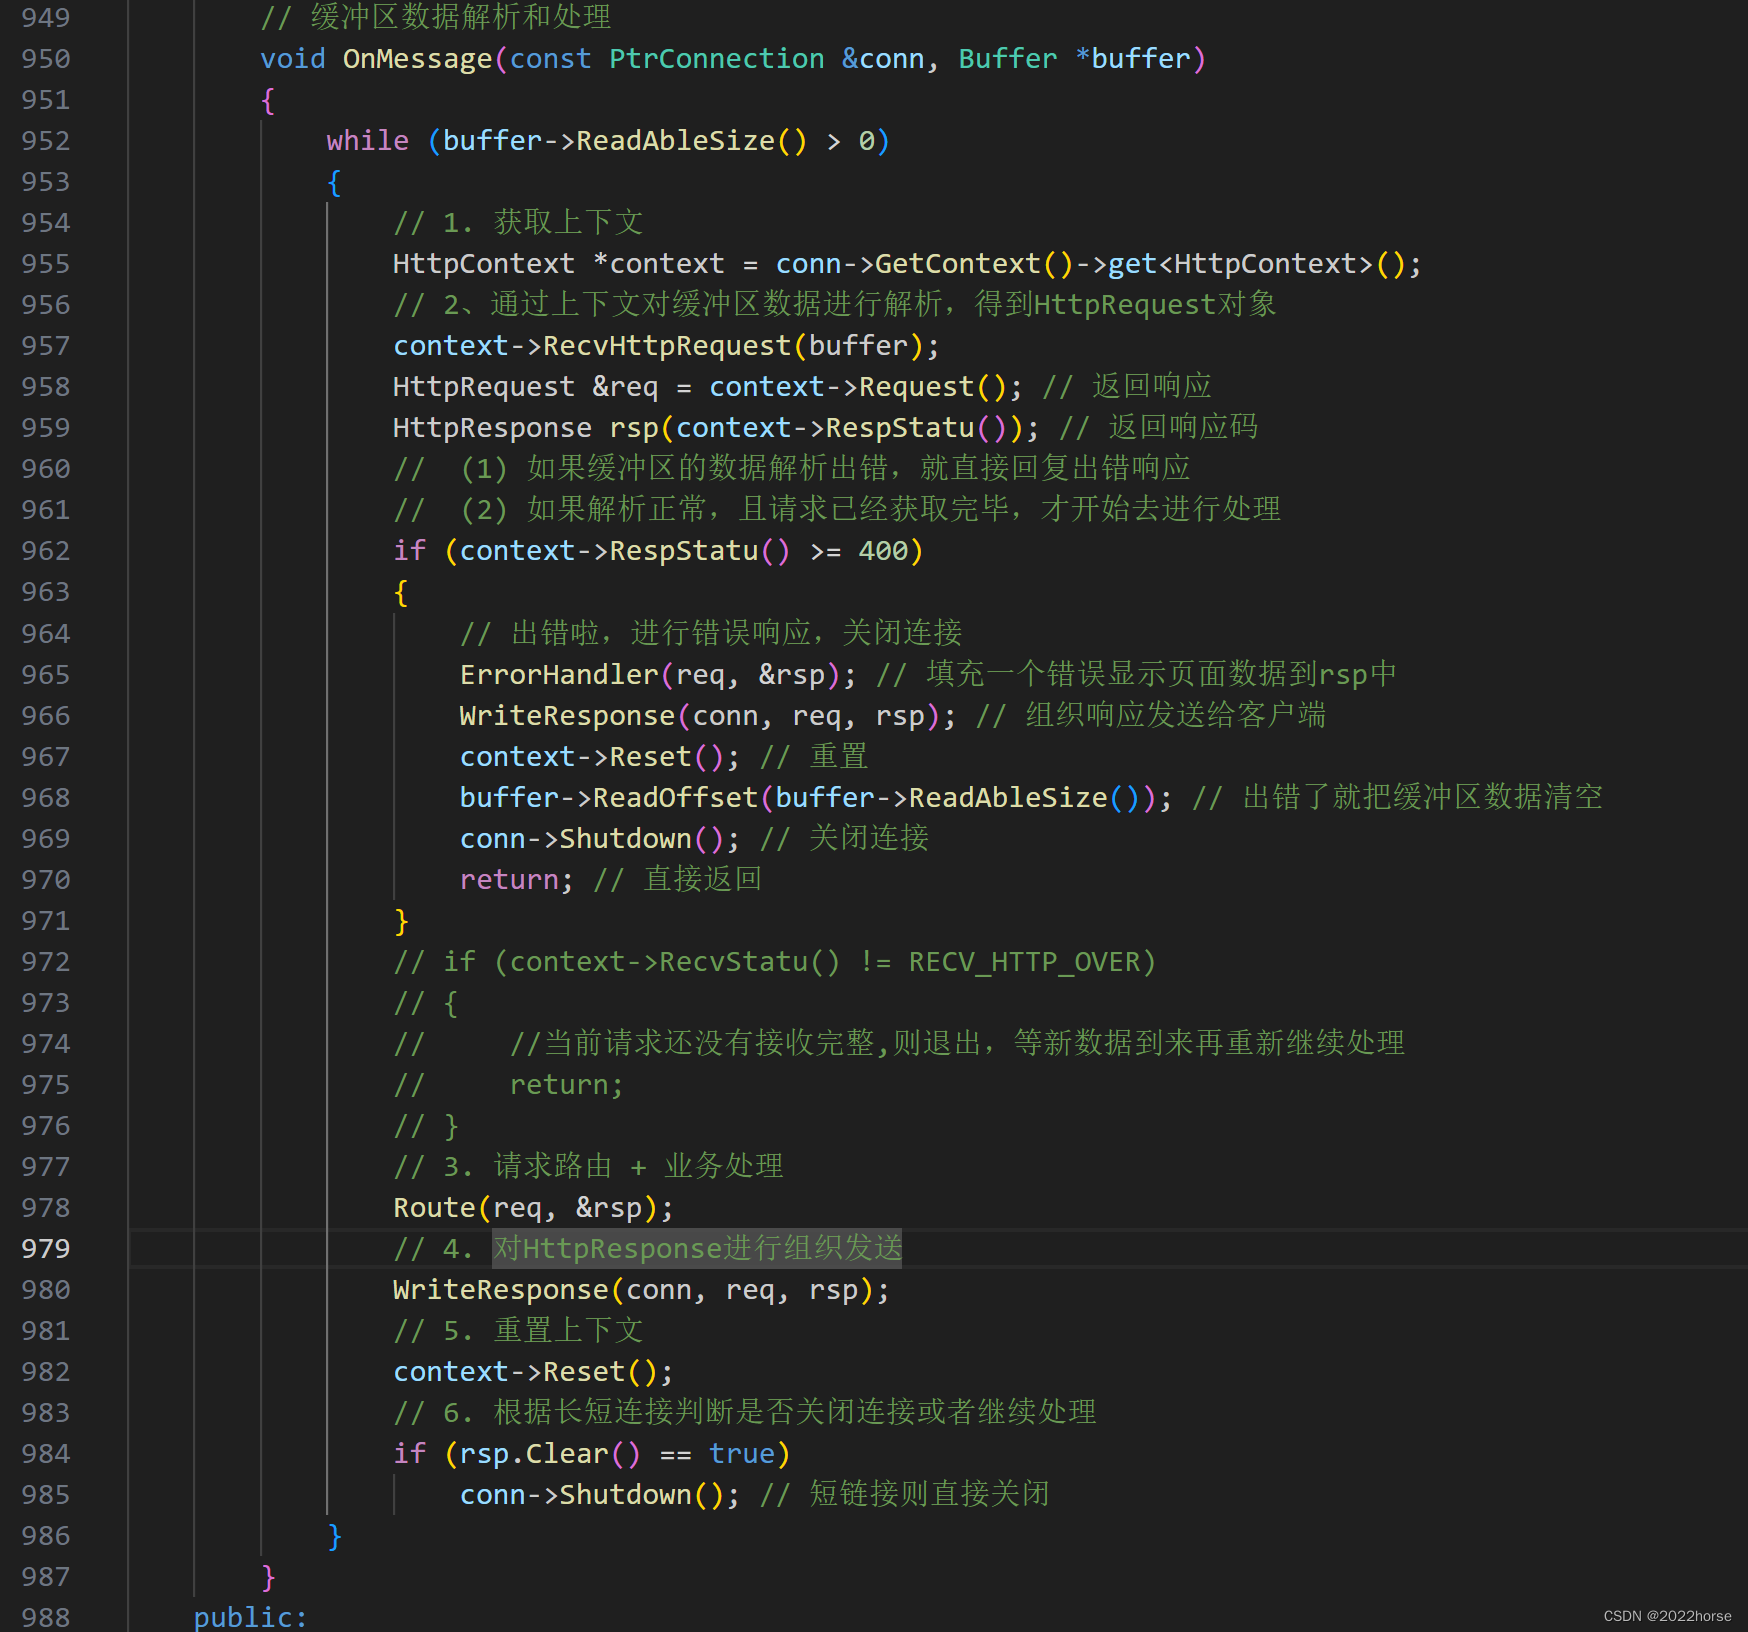1748x1632 pixels.
Task: Click HttpRequest type on line 958
Action: pos(484,387)
